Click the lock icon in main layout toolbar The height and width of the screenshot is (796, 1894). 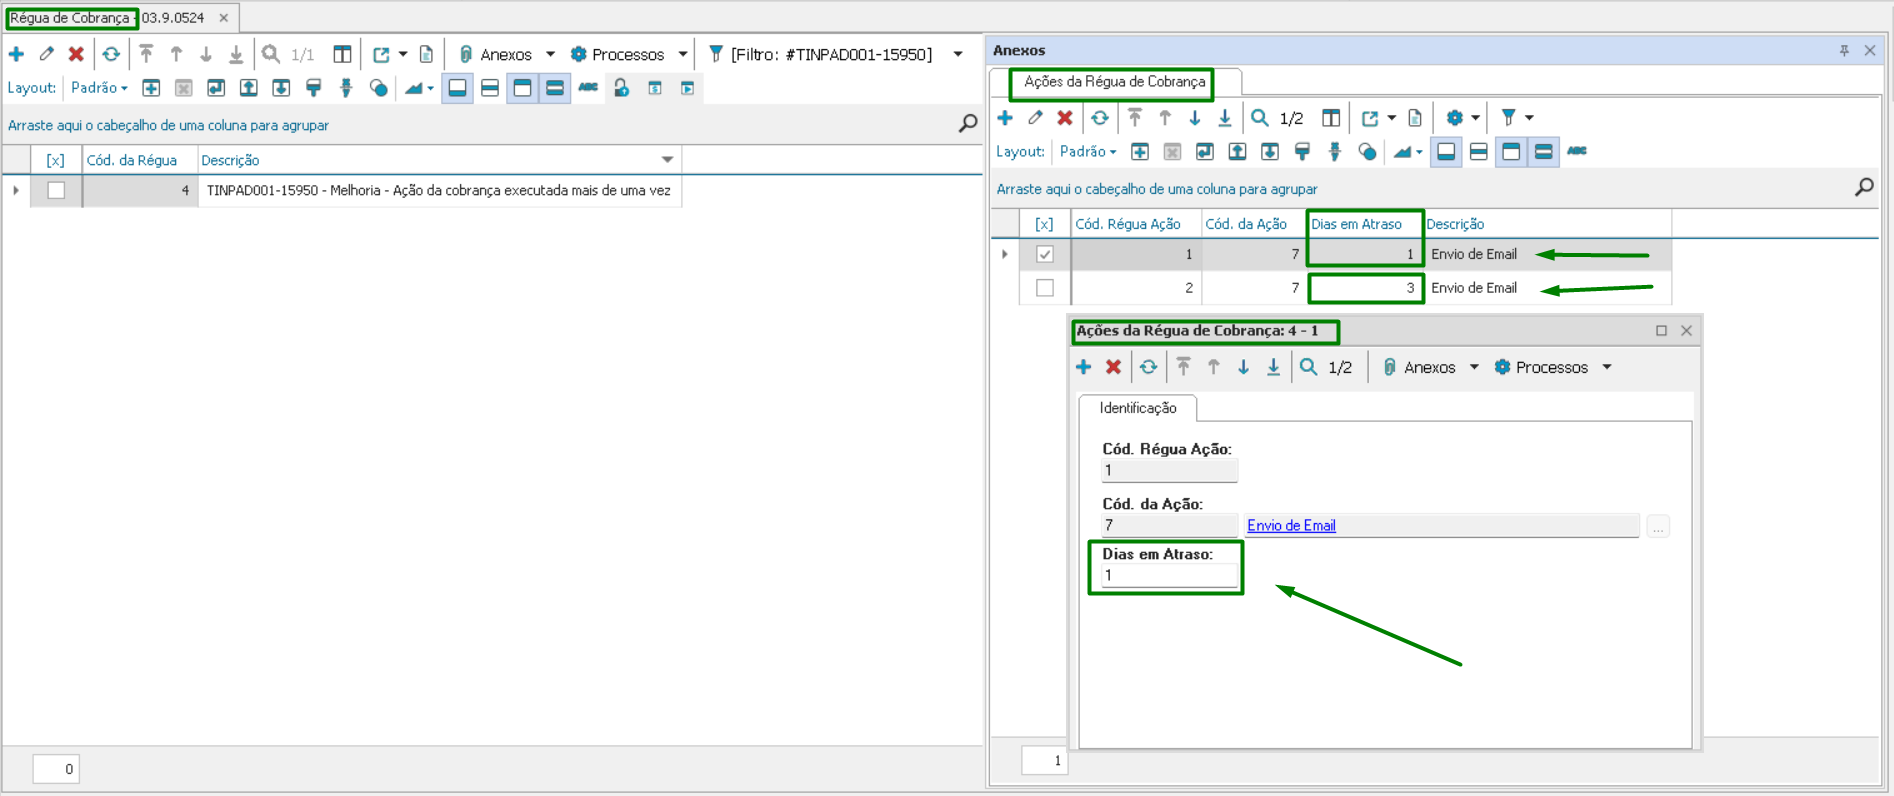[x=621, y=88]
